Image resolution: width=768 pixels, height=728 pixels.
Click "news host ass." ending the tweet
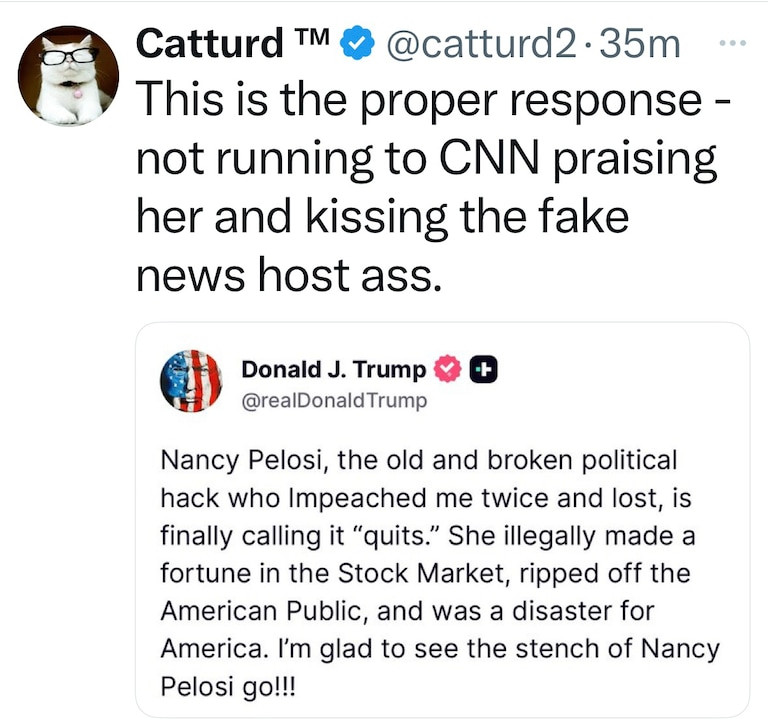pos(289,274)
